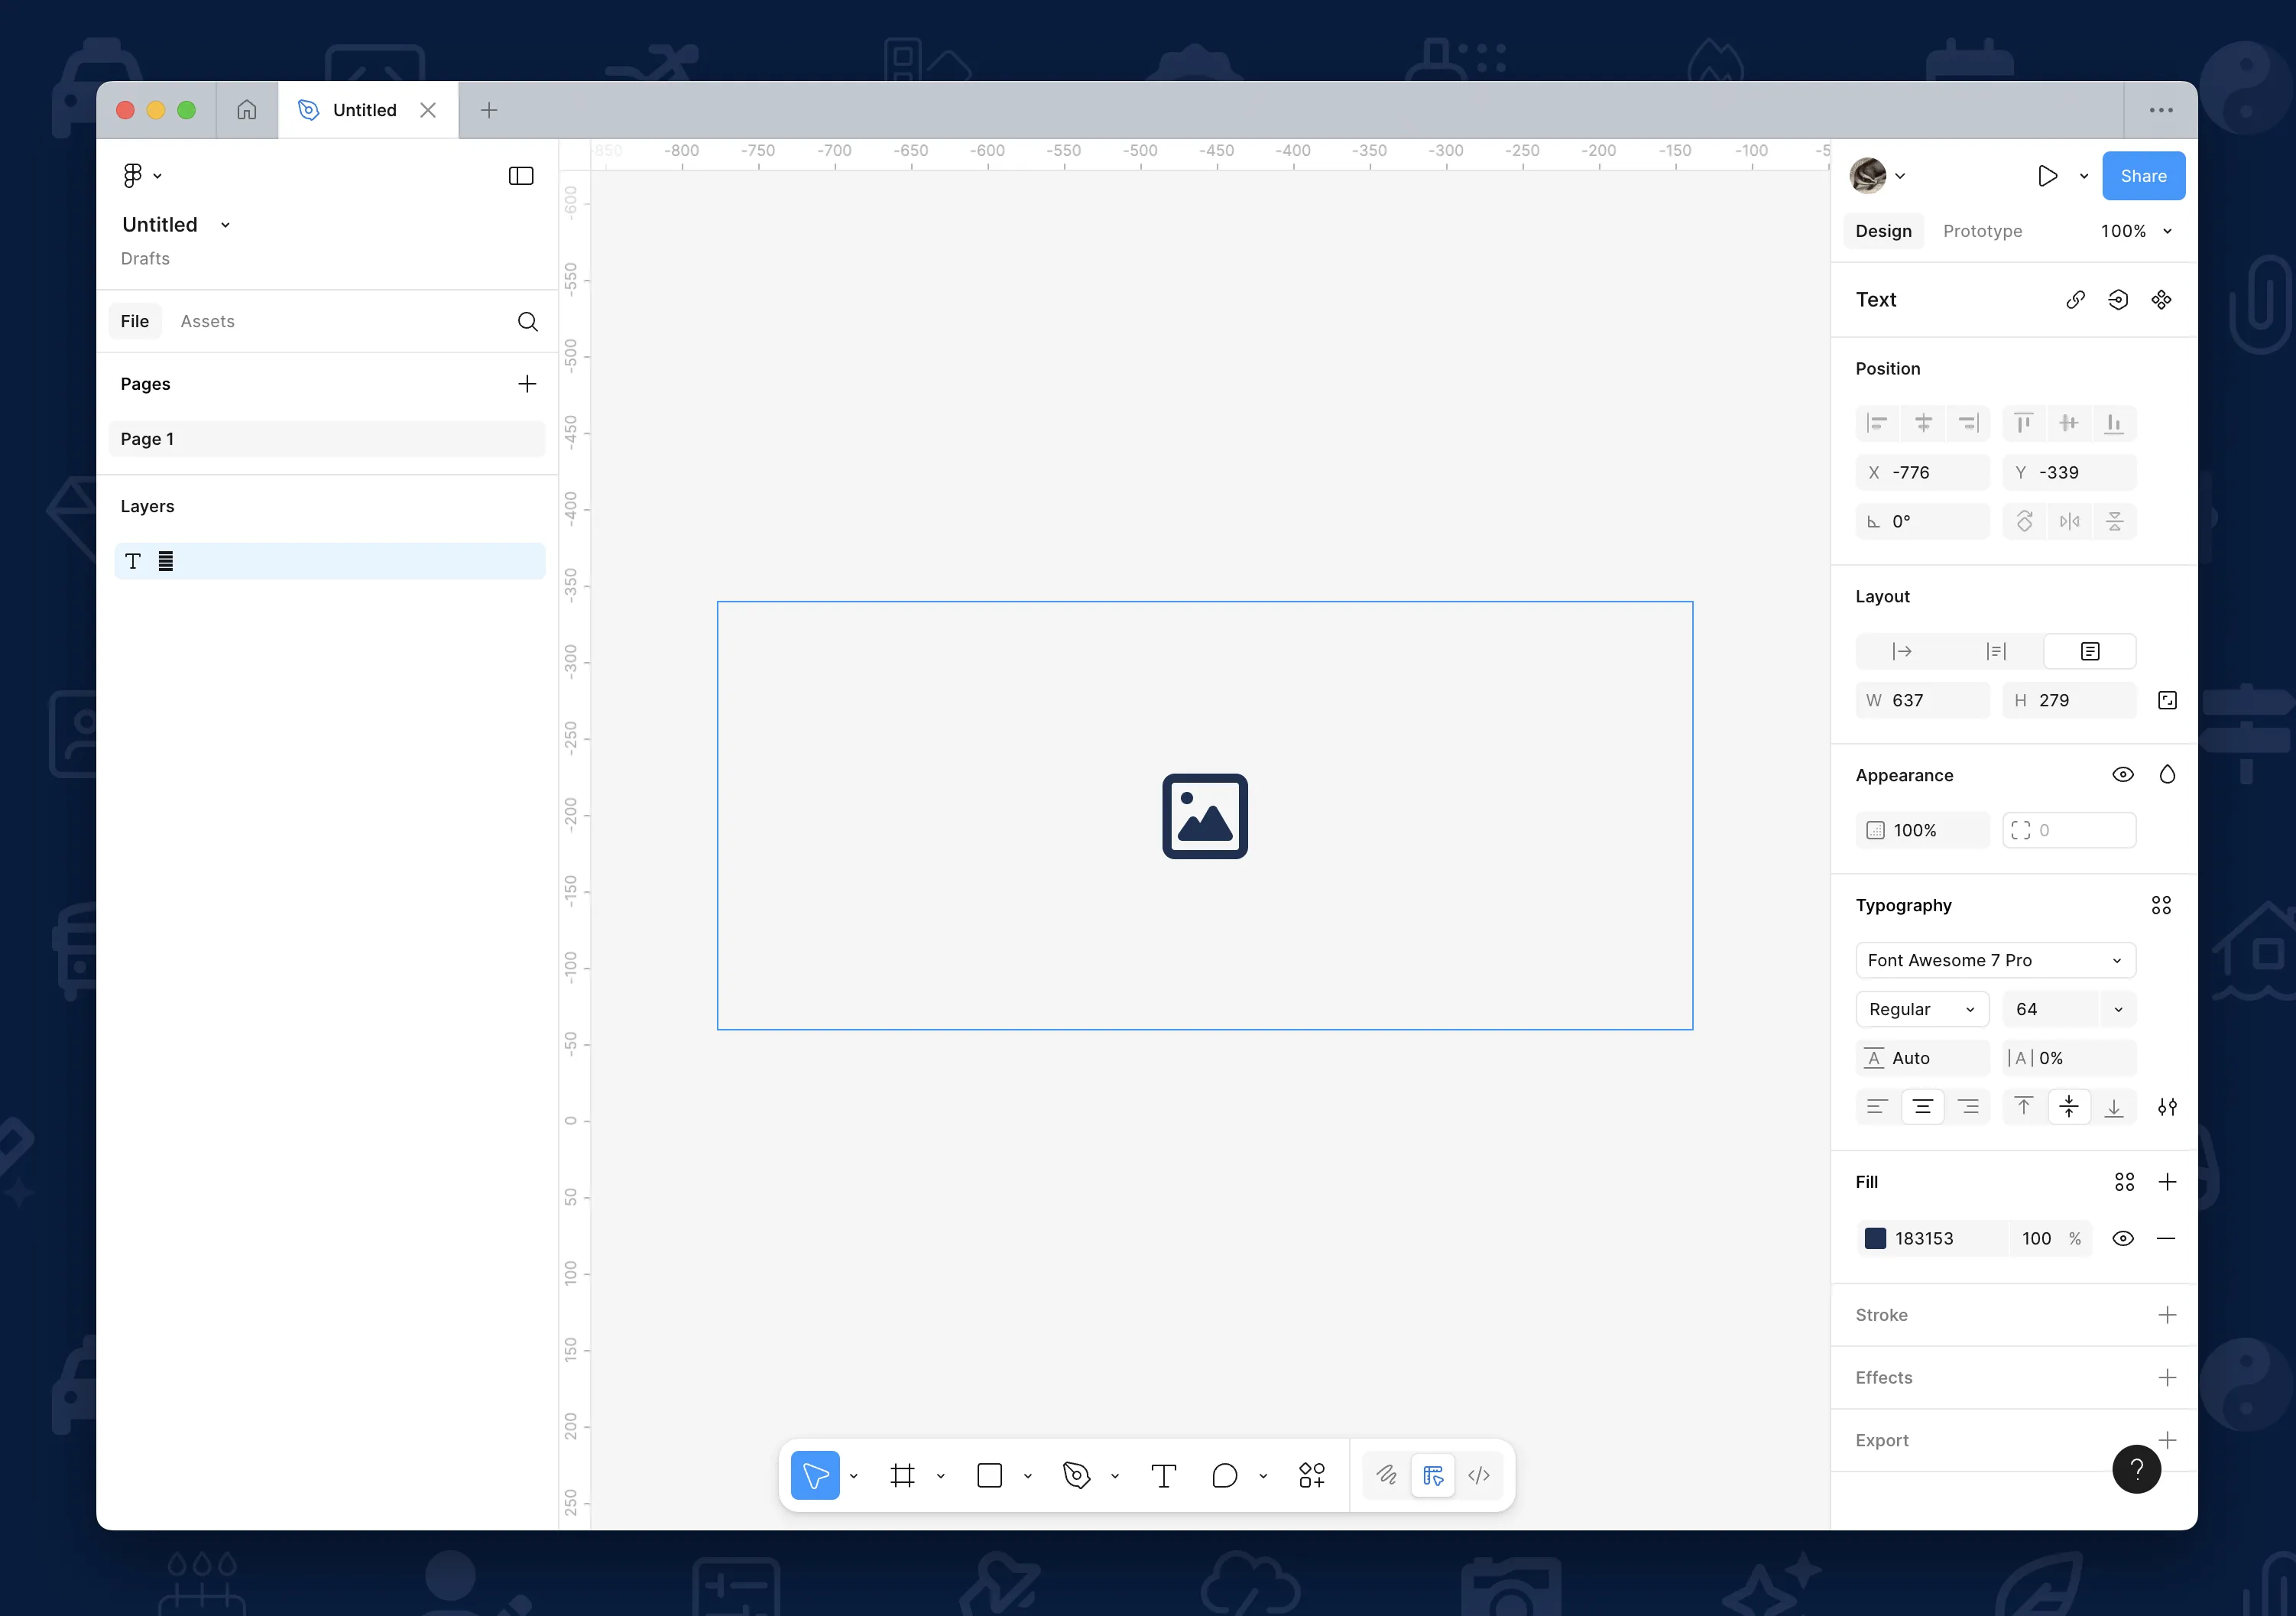Screen dimensions: 2296x1616
Task: Set text alignment to right
Action: 1968,1107
